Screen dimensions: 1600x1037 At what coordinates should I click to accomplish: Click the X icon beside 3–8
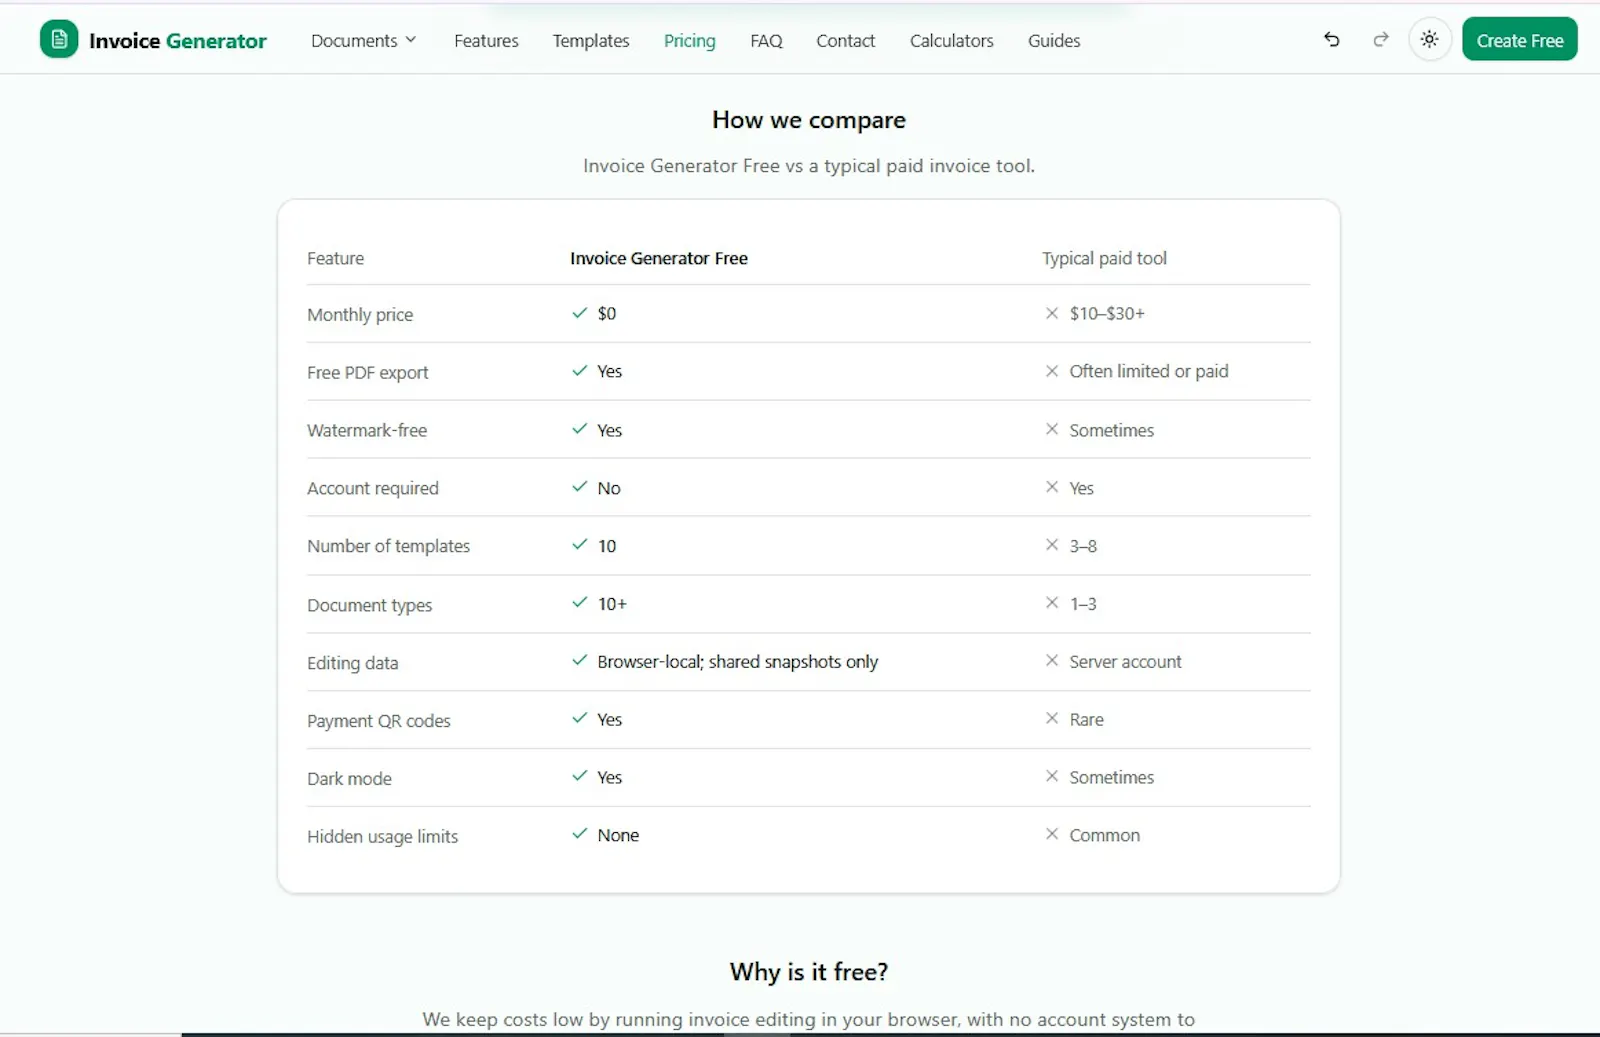[x=1052, y=545]
